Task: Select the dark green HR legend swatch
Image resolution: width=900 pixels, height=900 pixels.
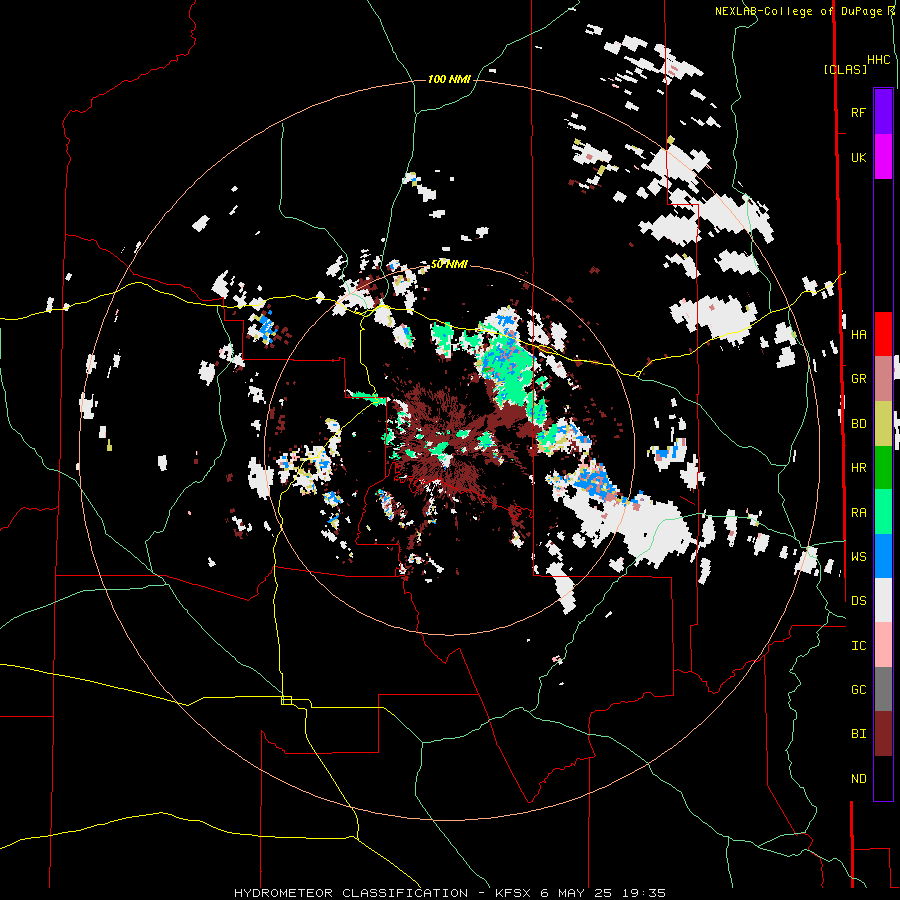Action: point(883,468)
